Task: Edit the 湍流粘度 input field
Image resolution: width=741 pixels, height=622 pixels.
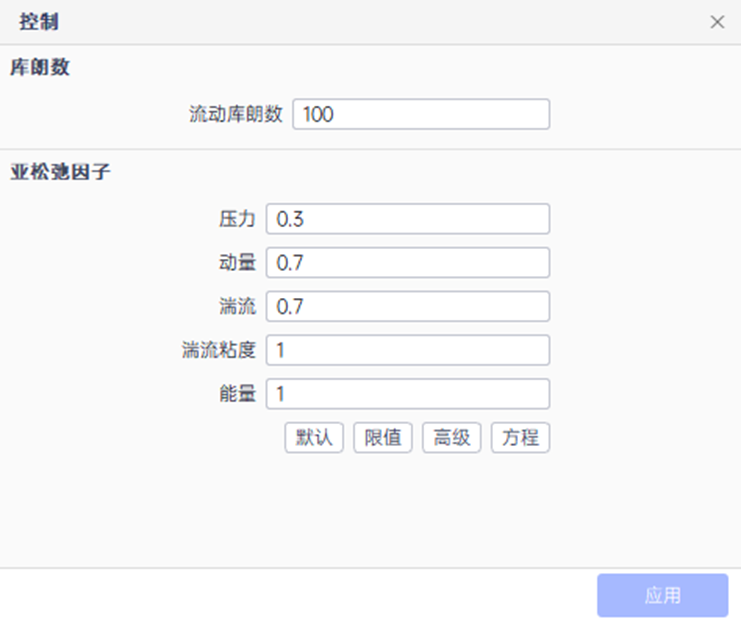Action: [x=408, y=350]
